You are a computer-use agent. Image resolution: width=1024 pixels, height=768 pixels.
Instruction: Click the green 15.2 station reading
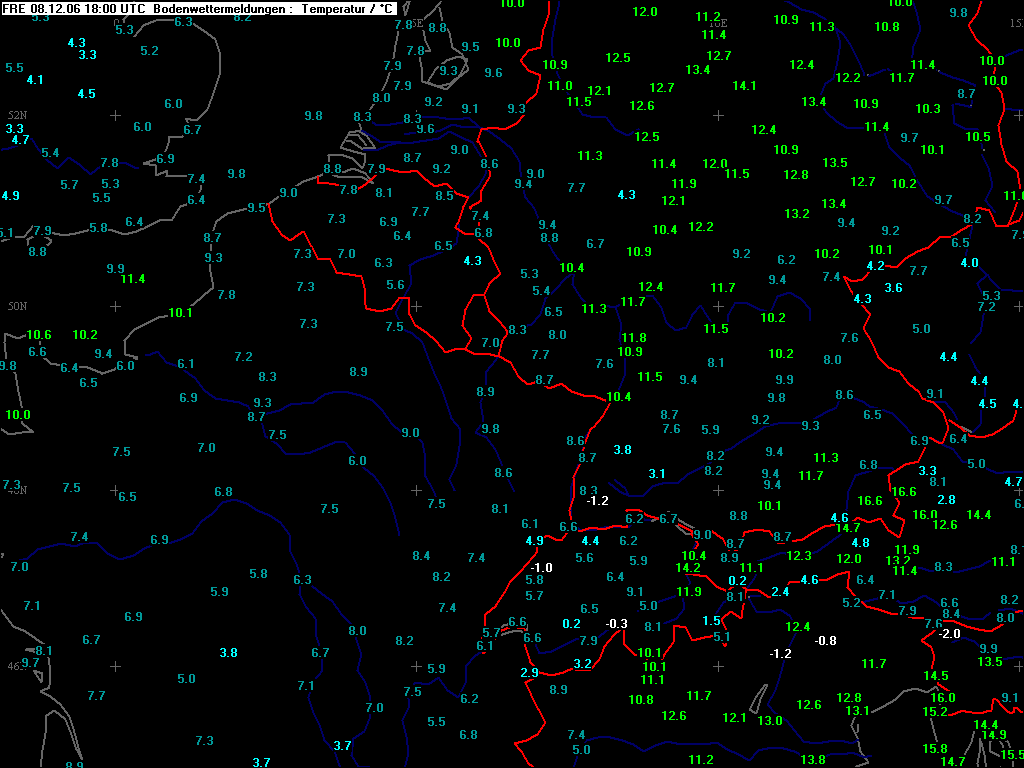tap(935, 711)
